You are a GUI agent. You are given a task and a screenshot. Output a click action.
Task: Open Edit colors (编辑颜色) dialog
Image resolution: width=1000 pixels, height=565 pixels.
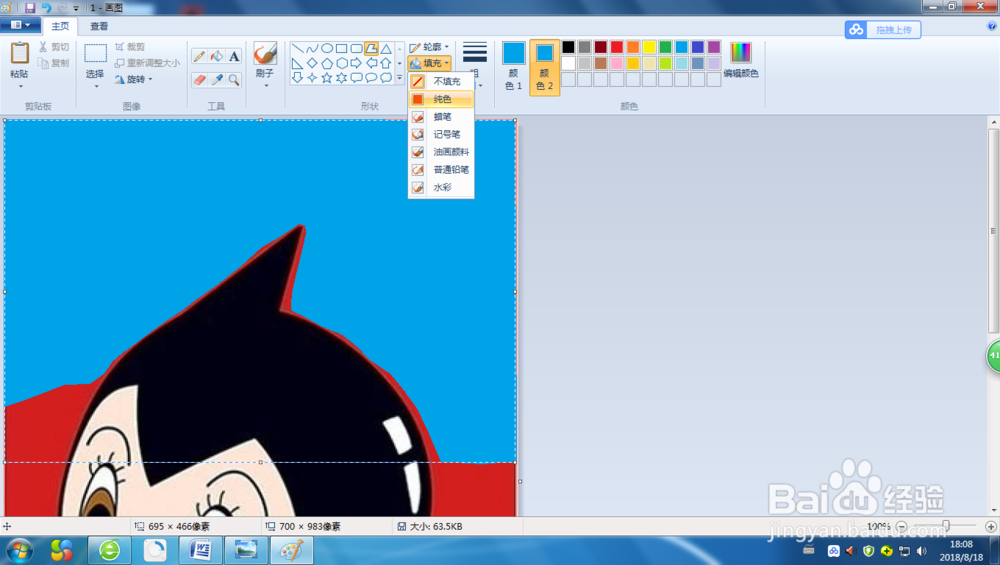pyautogui.click(x=740, y=61)
